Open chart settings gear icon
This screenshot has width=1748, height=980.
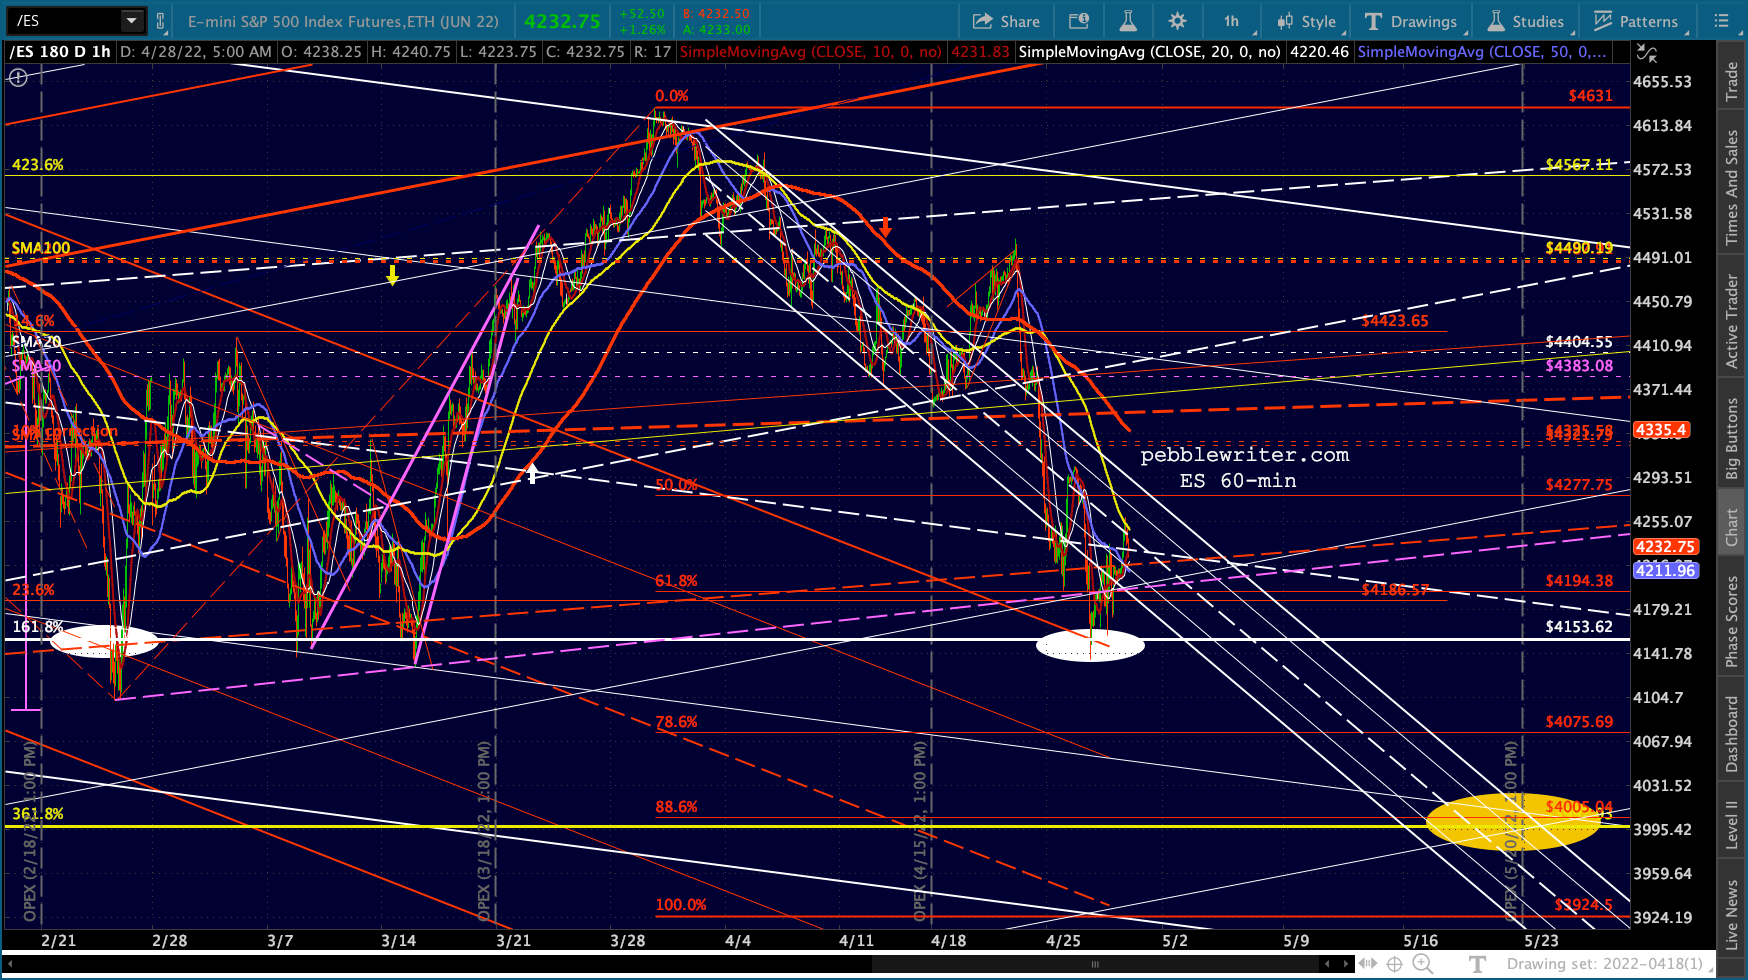coord(1177,21)
